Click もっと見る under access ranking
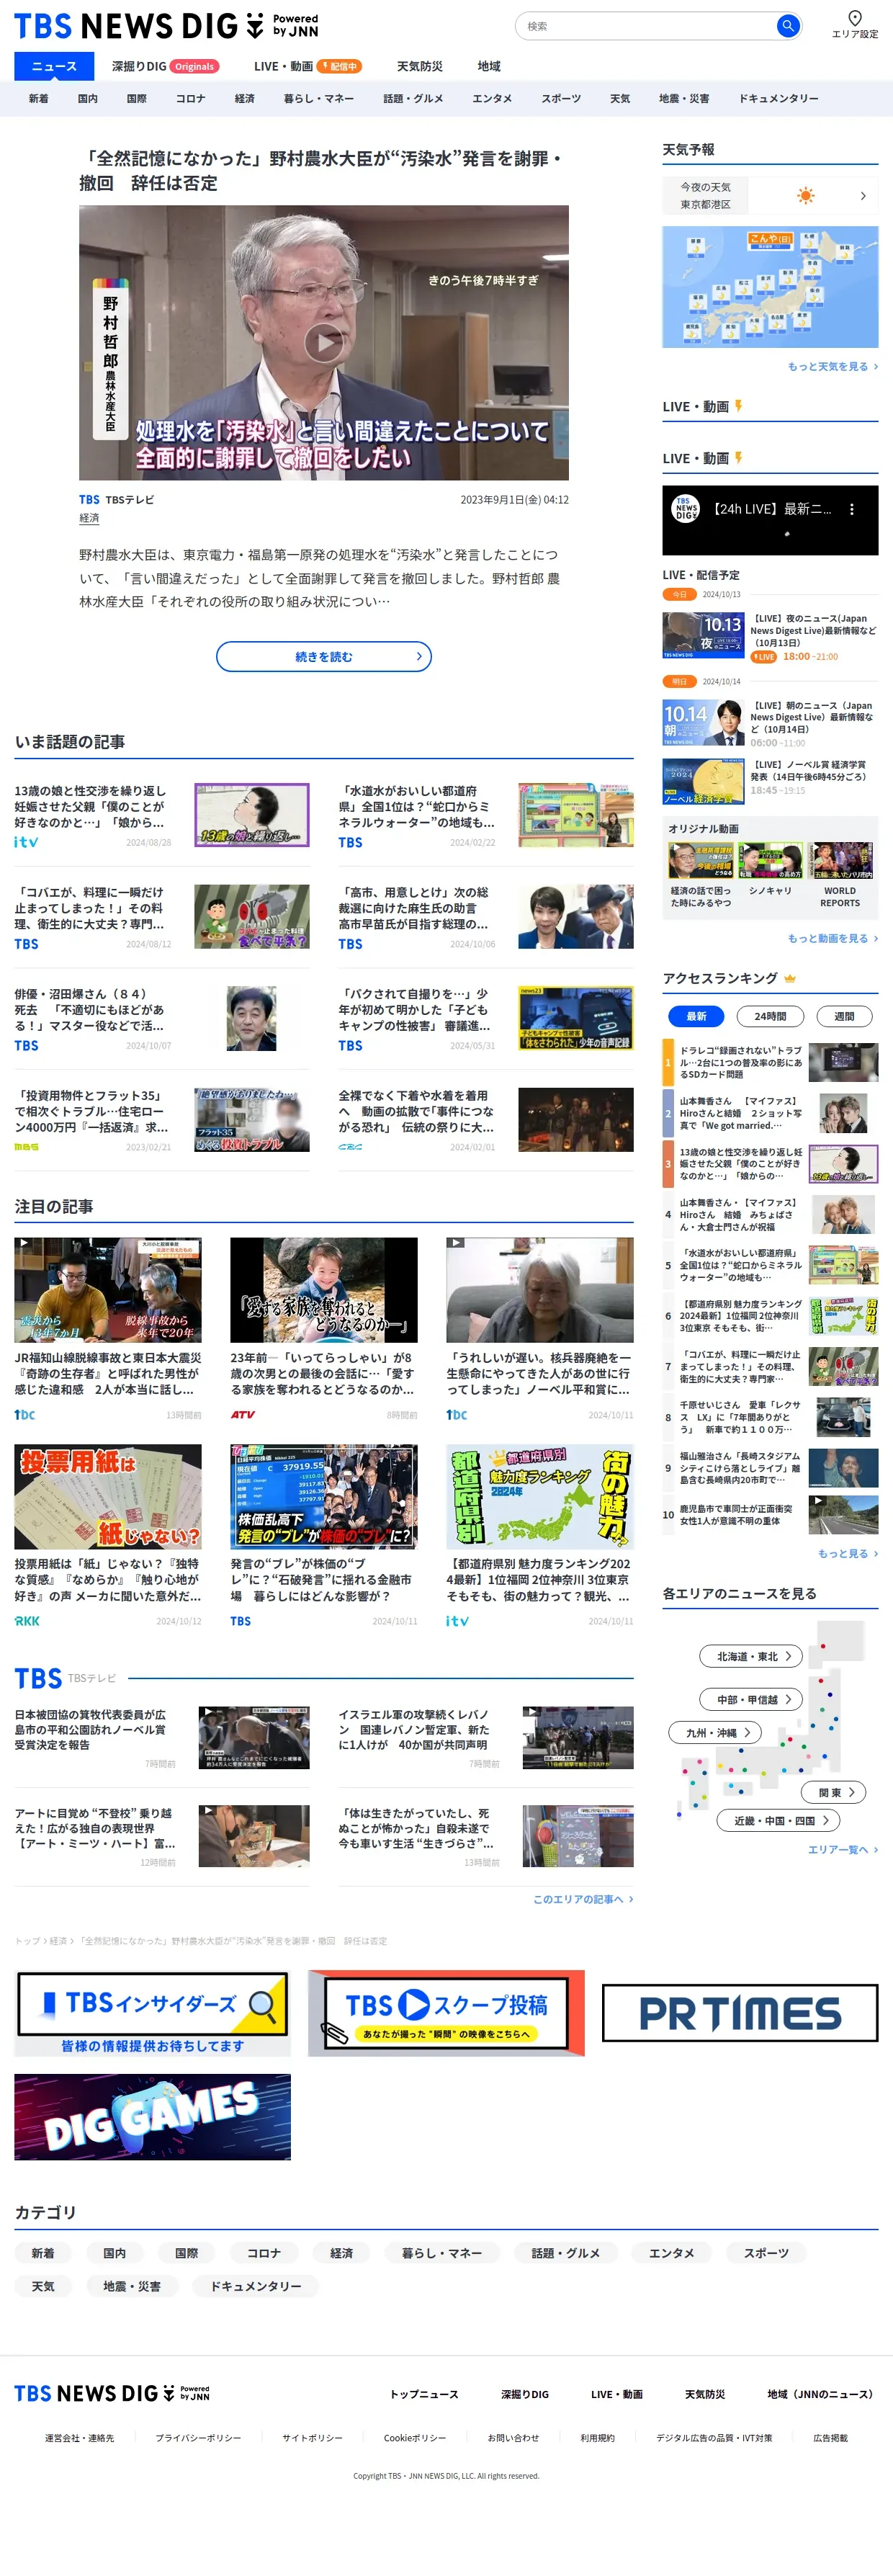Screen dimensions: 893x2576 [848, 1553]
